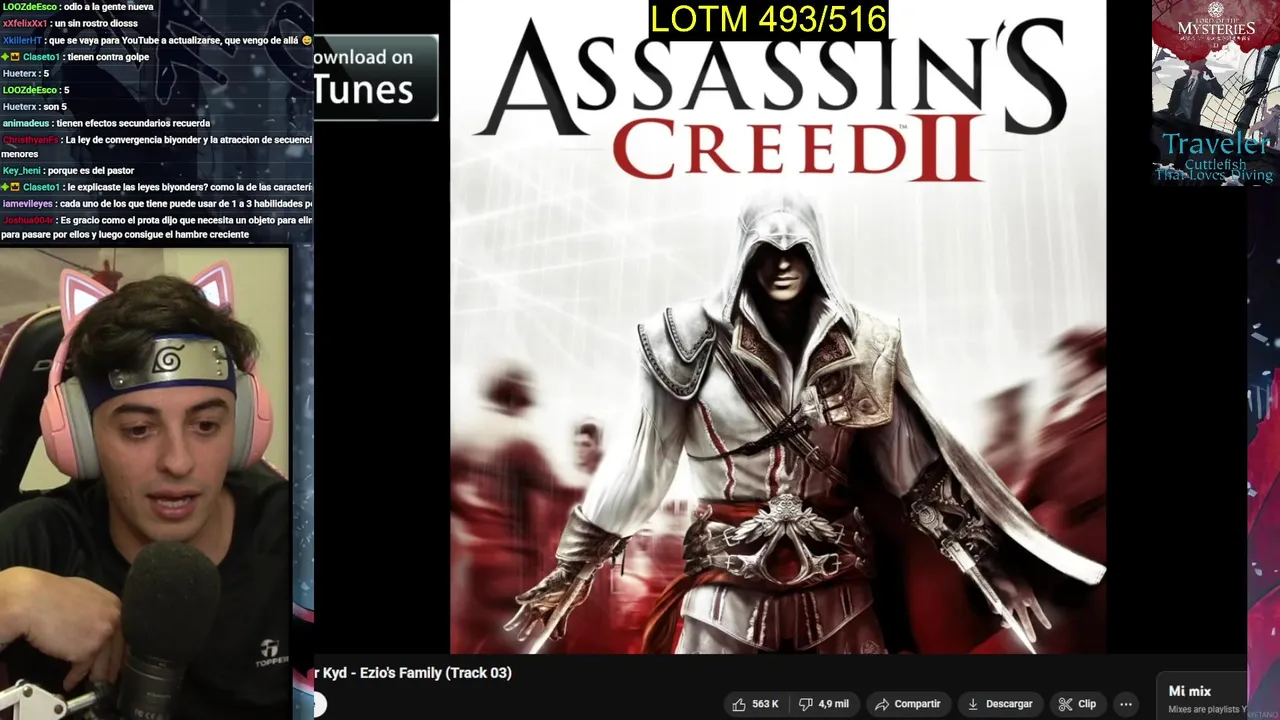Click chat username ChristhyanFs
This screenshot has width=1280, height=720.
(31, 140)
